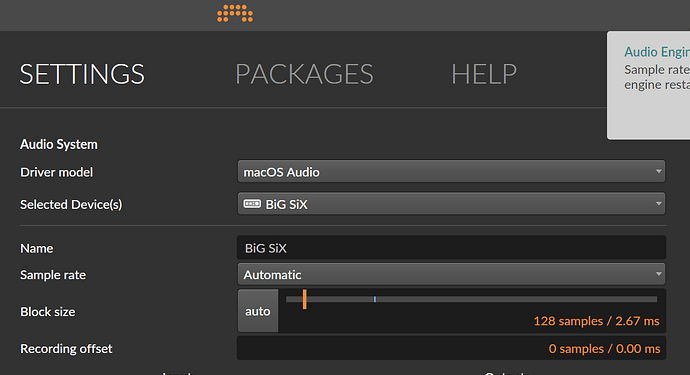
Task: Click the orange Block size slider handle
Action: point(305,299)
